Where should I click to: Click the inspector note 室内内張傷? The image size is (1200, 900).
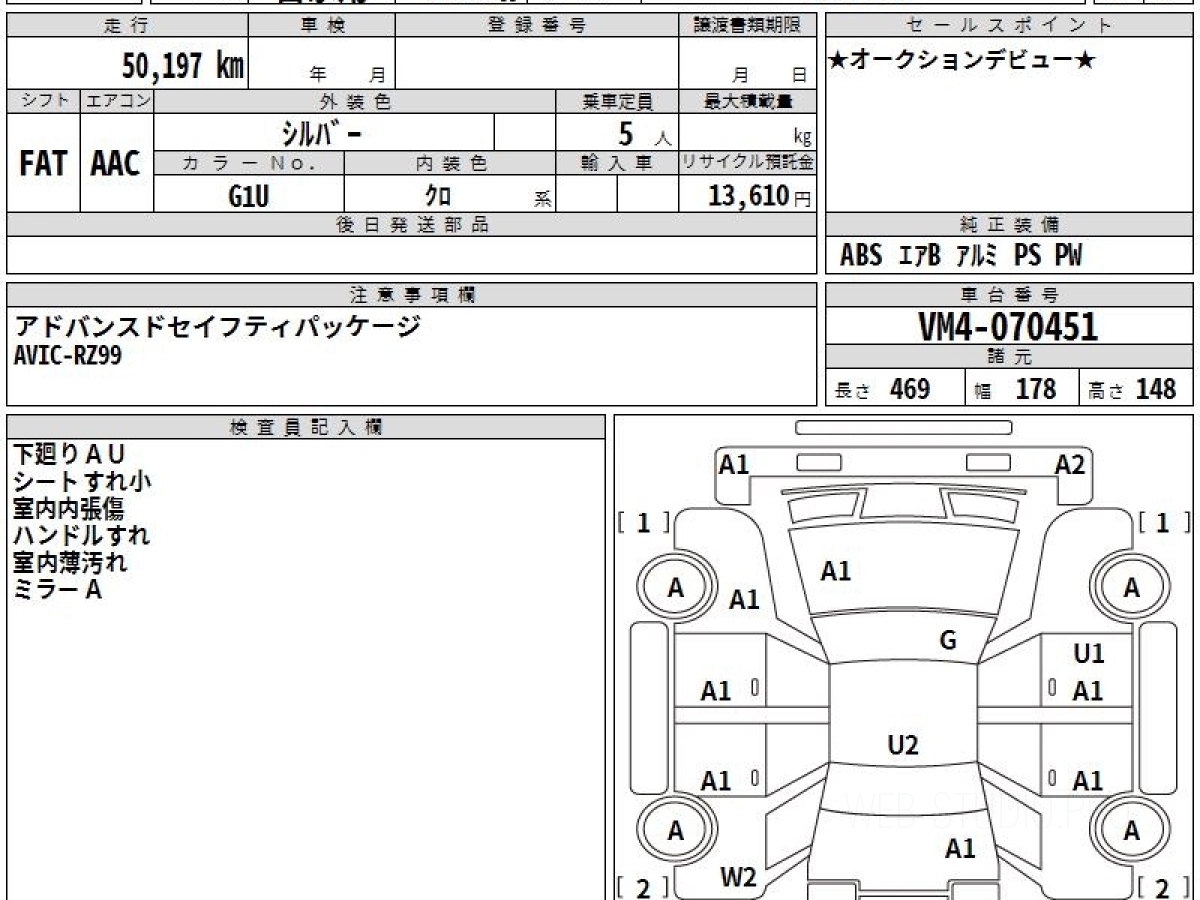coord(70,508)
